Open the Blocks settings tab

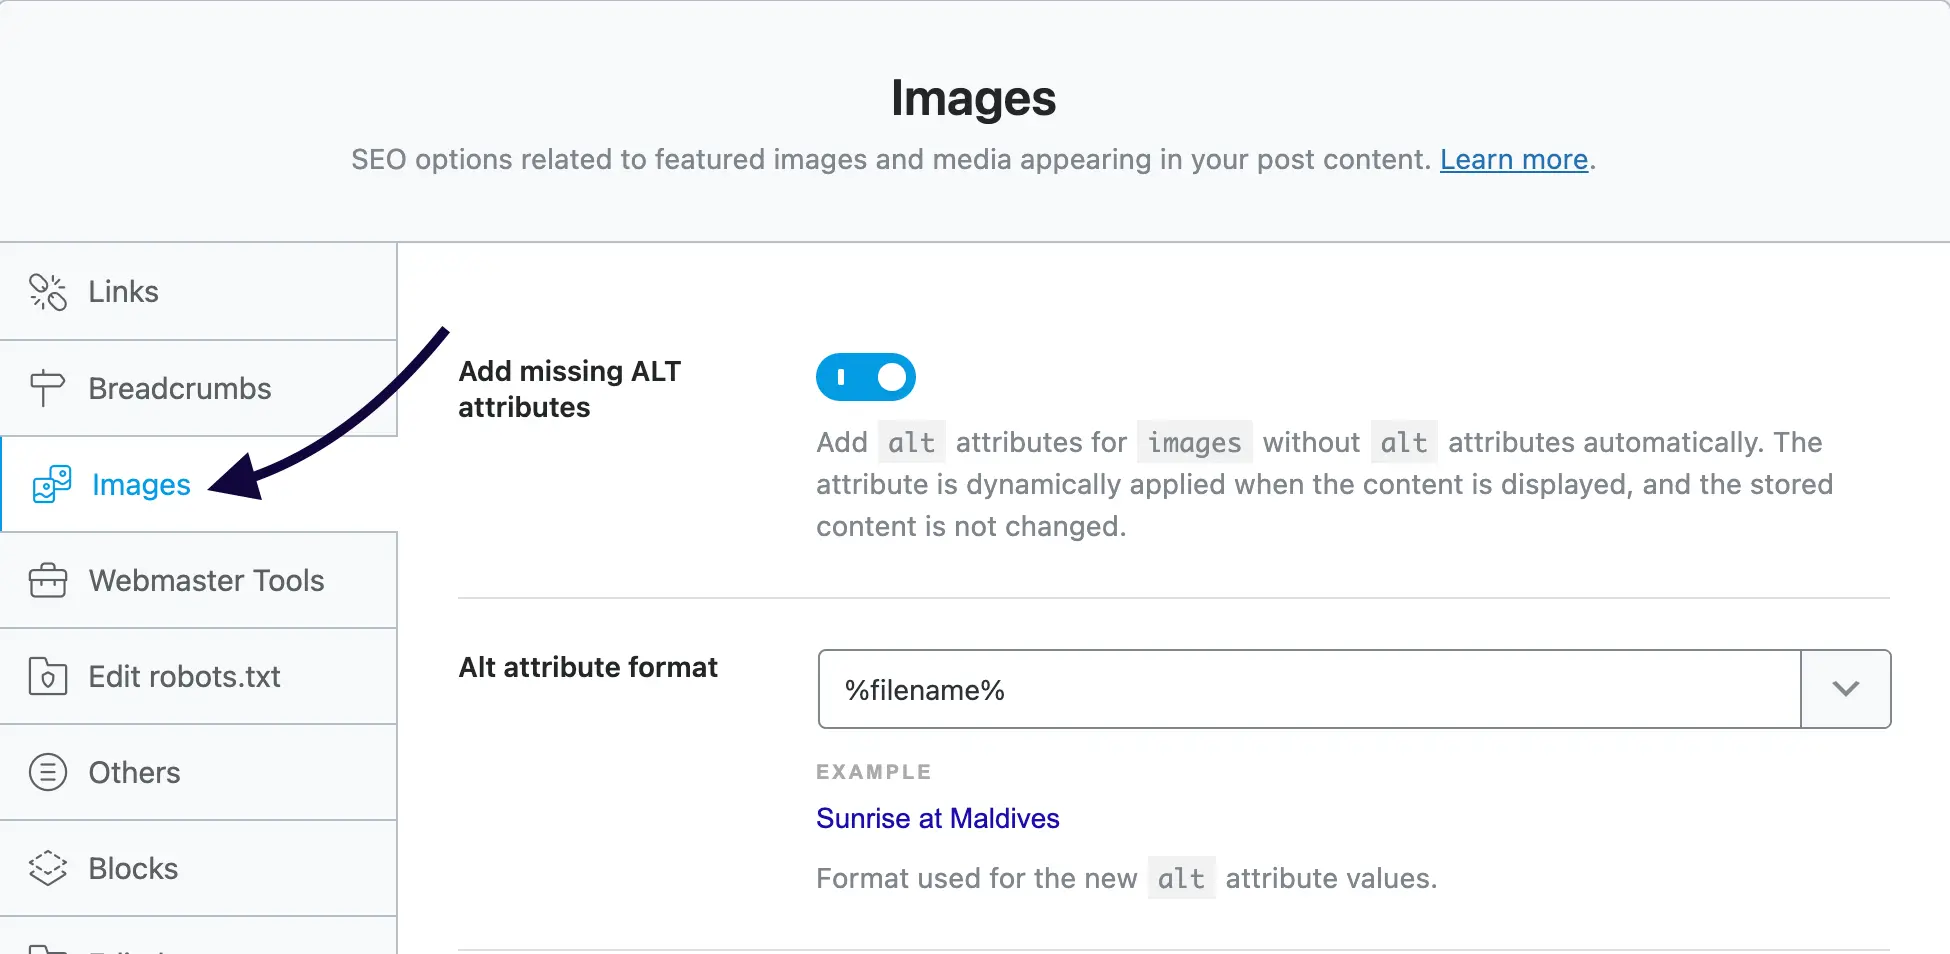pyautogui.click(x=133, y=869)
